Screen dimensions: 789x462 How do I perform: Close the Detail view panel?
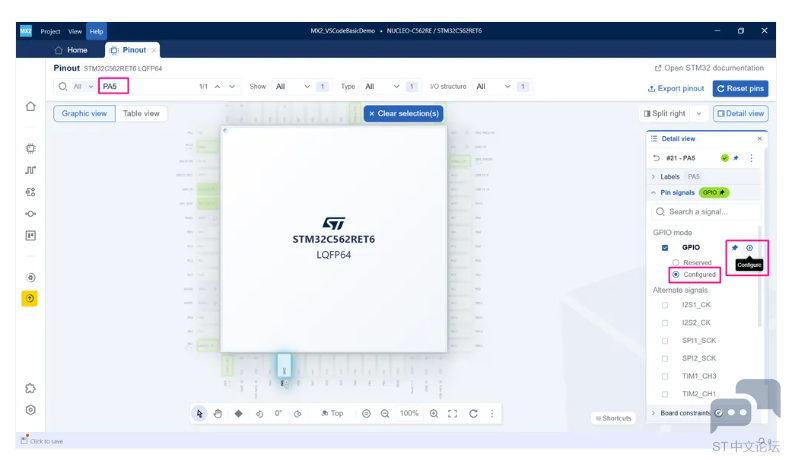click(x=760, y=138)
